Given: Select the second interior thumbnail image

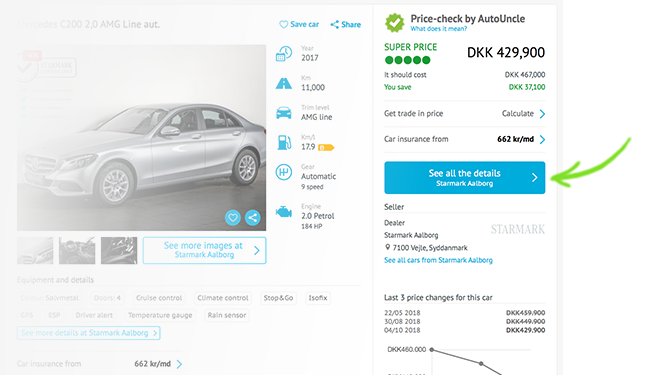Looking at the screenshot, I should 119,250.
